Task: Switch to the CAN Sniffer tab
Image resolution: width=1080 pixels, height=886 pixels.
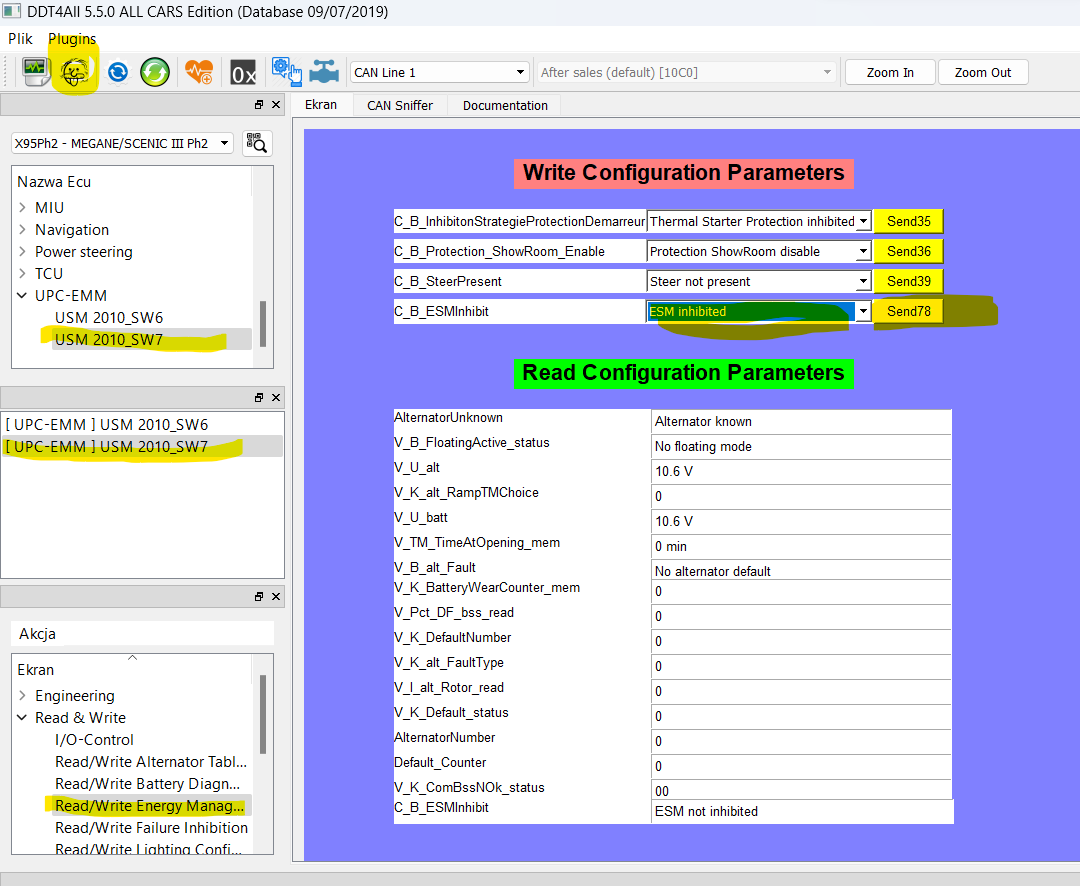Action: tap(400, 105)
